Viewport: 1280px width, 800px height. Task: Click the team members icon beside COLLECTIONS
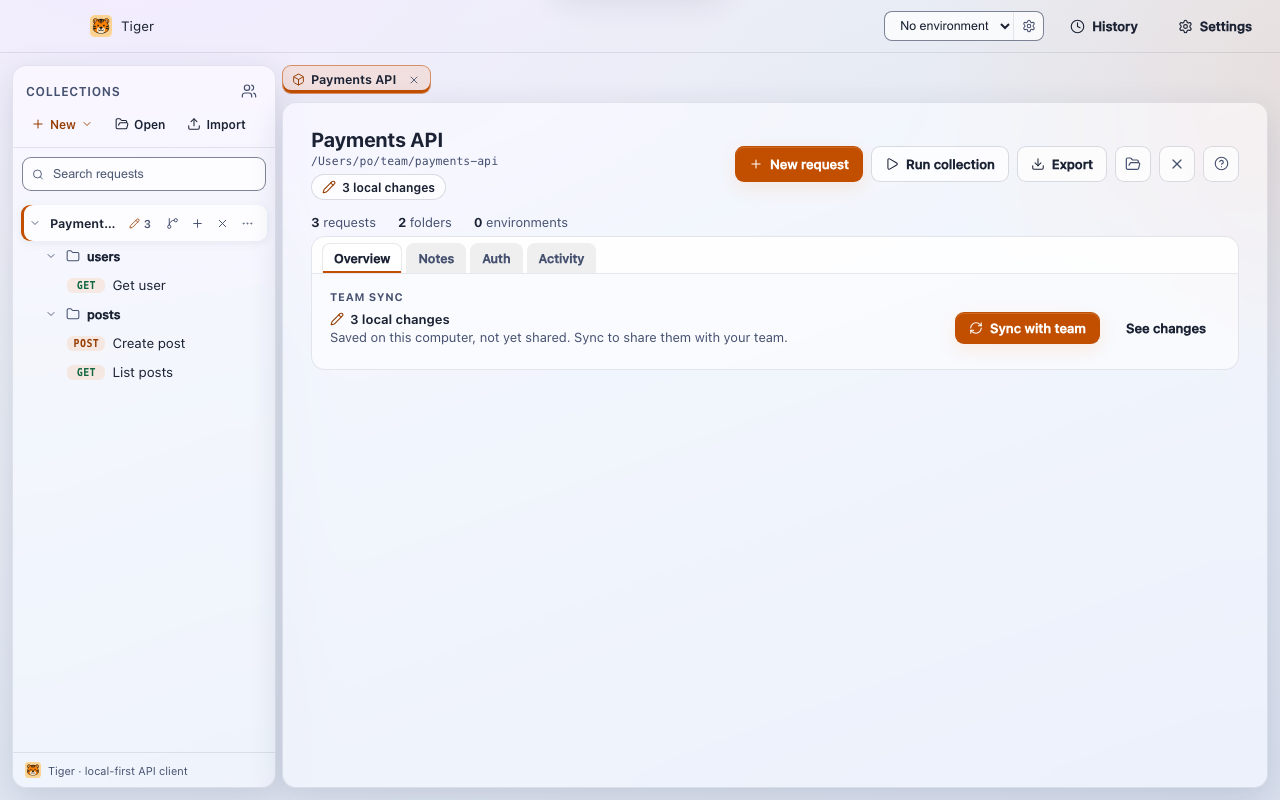tap(249, 91)
